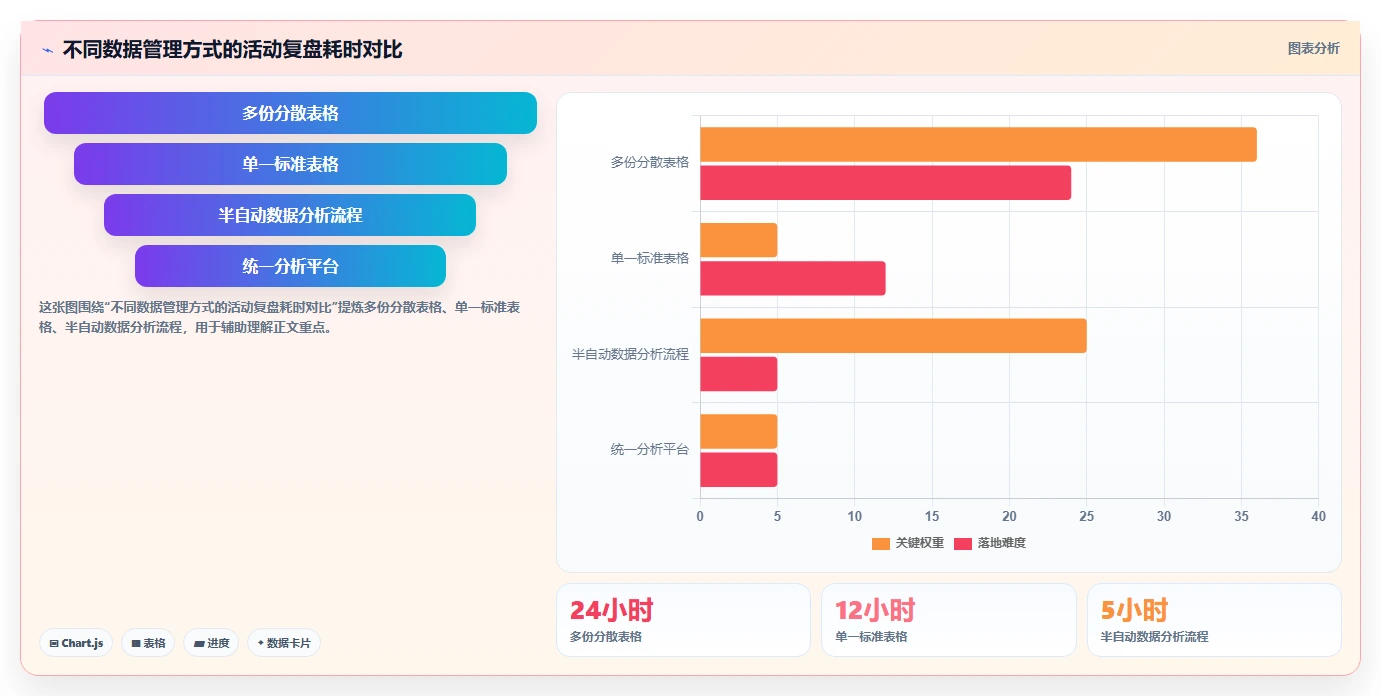Click the red bar for 多份分散表格
Viewport: 1381px width, 696px height.
[x=885, y=183]
